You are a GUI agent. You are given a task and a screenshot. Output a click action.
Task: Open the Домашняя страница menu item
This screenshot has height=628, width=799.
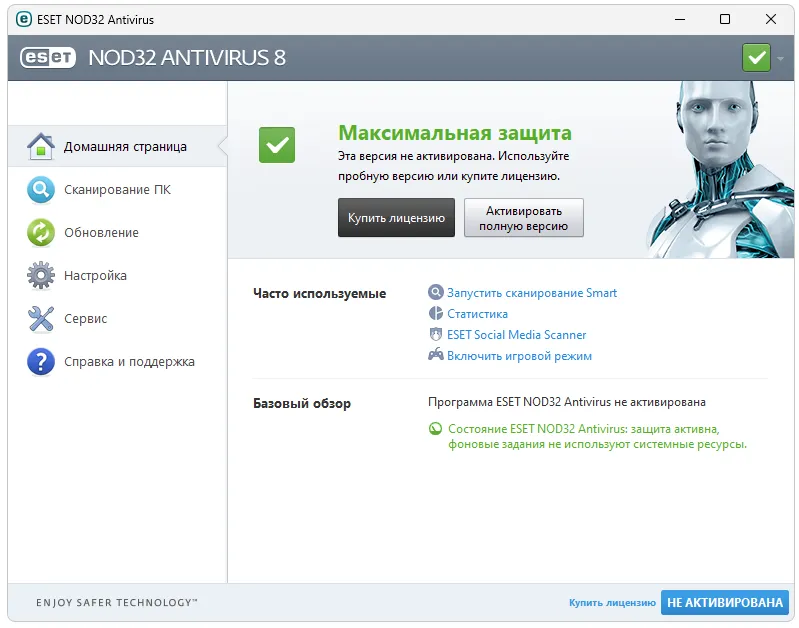point(118,146)
